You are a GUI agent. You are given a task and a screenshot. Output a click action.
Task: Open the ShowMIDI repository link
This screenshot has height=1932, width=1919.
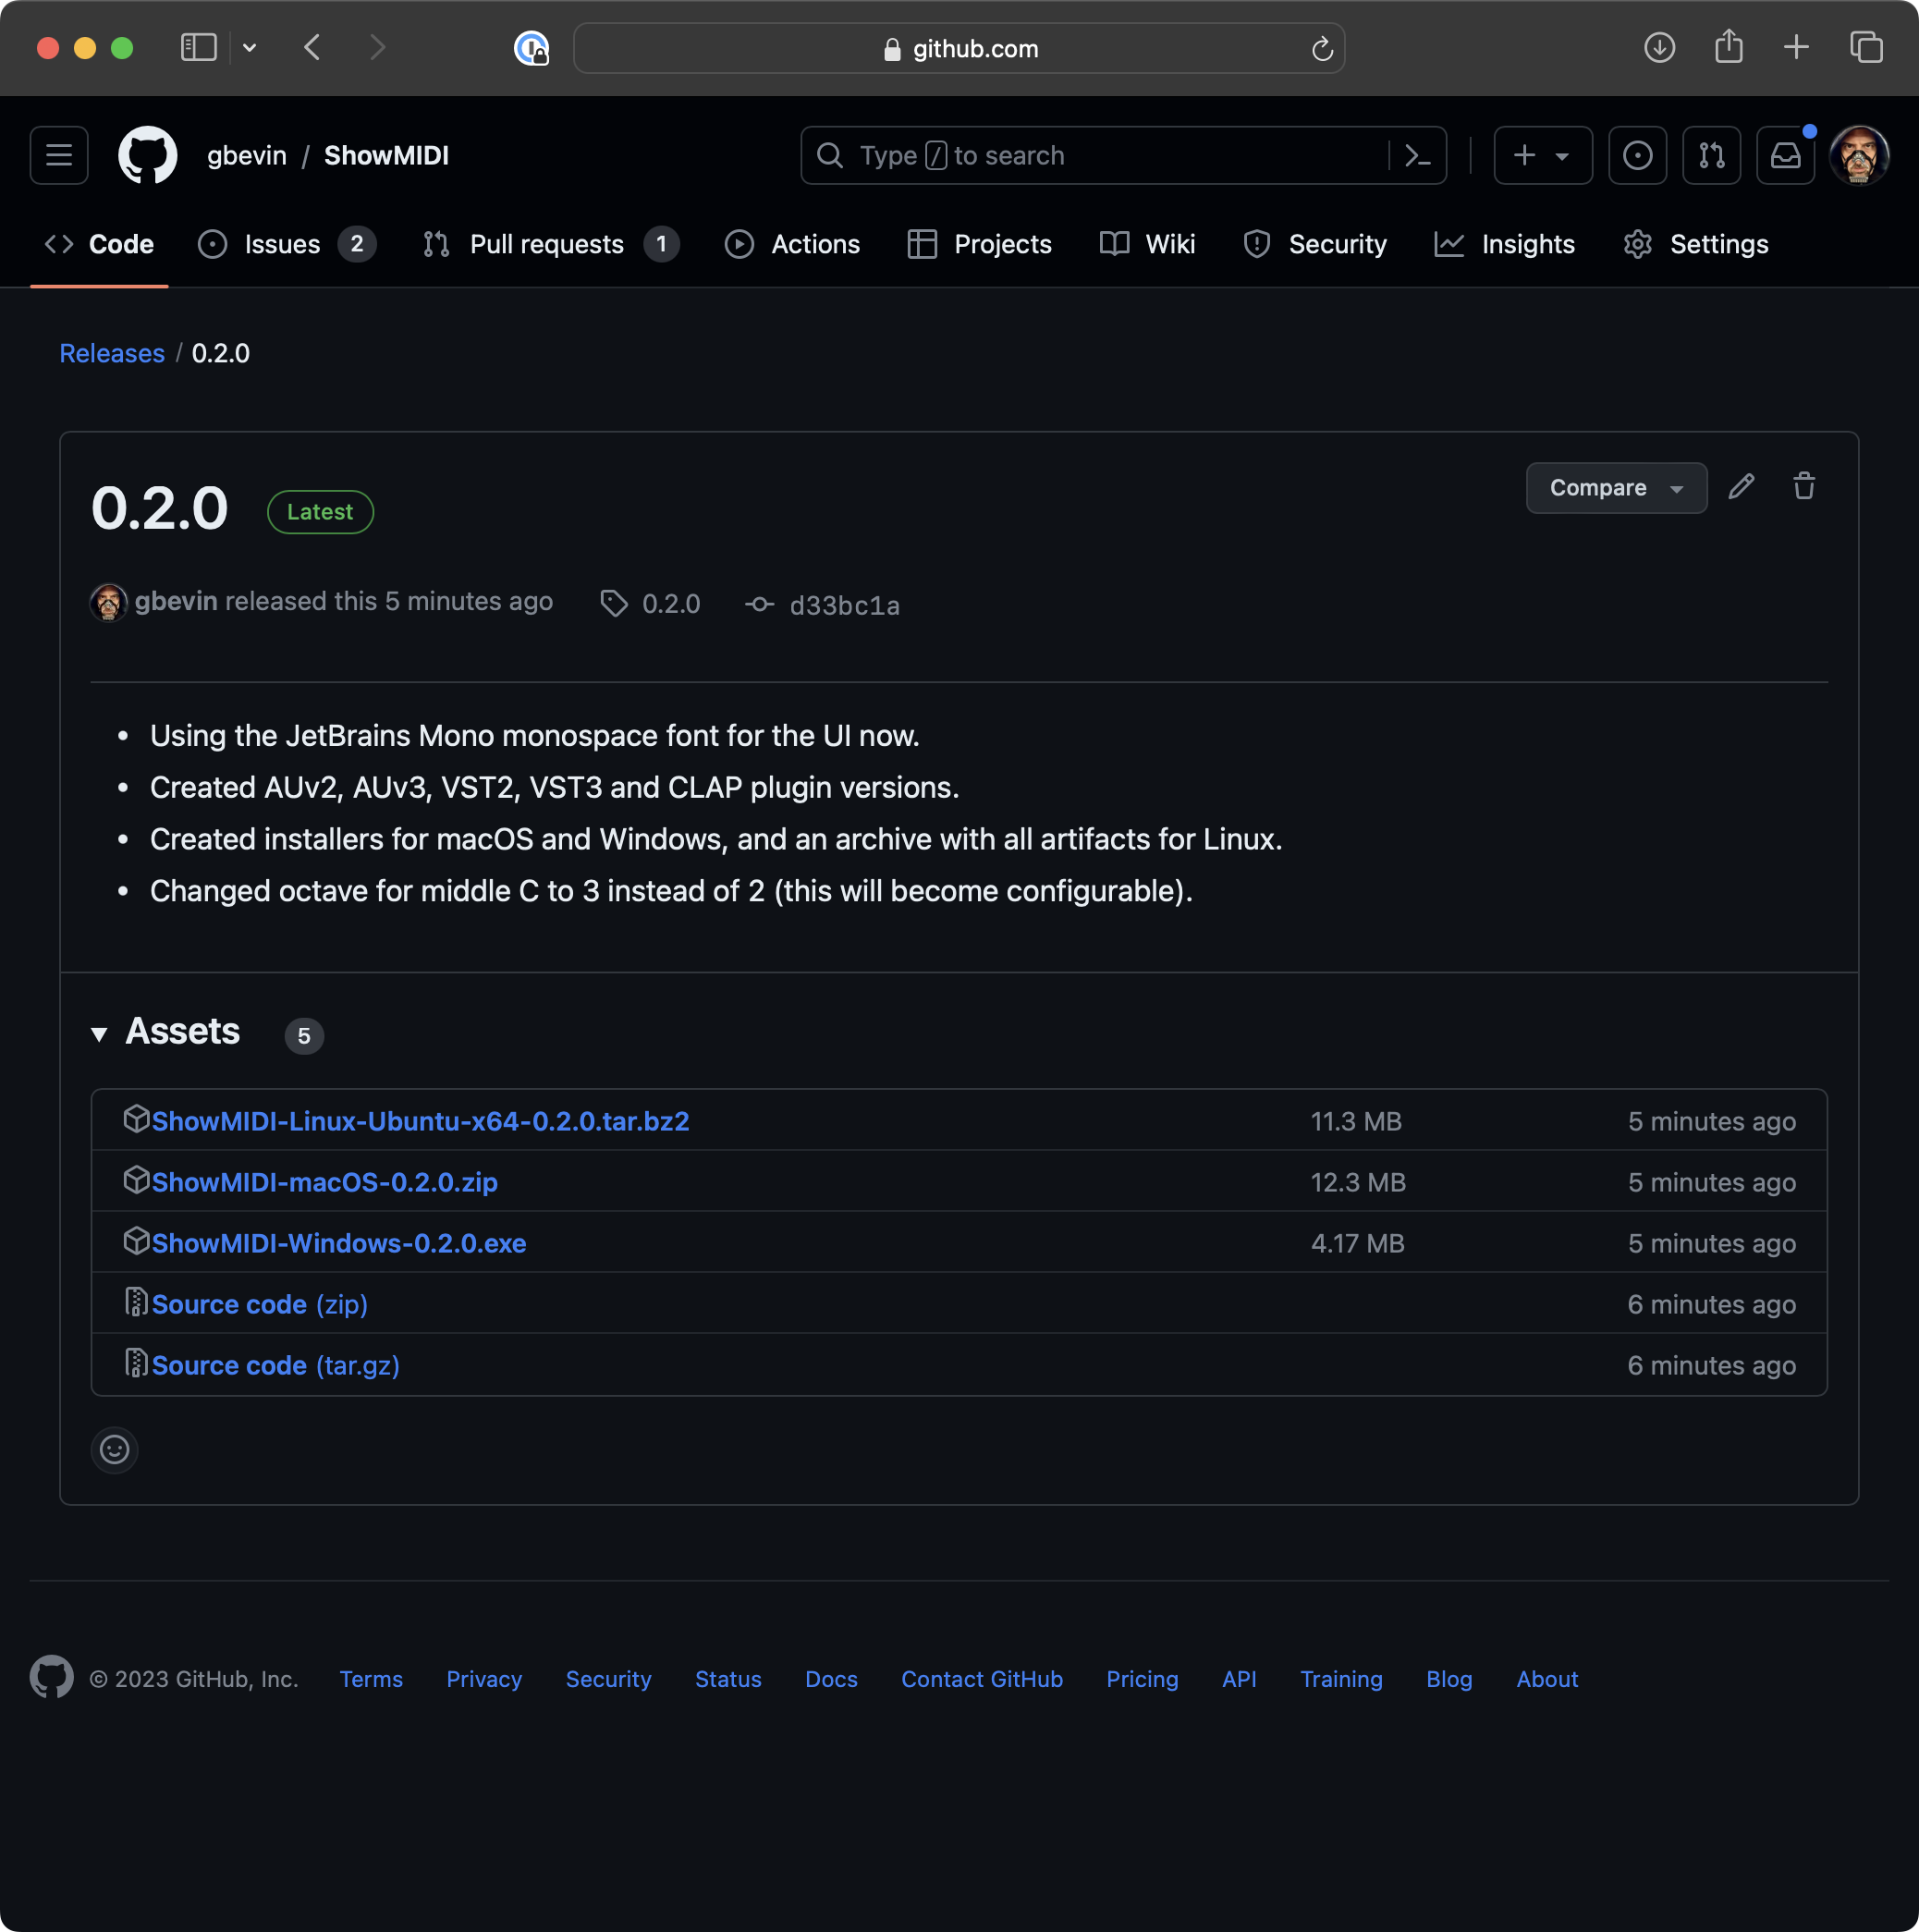[386, 155]
